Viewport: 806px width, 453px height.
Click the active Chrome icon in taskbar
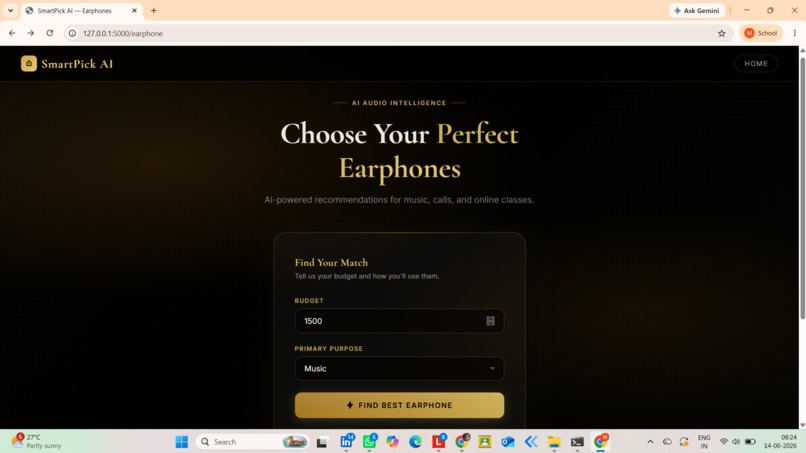(600, 441)
